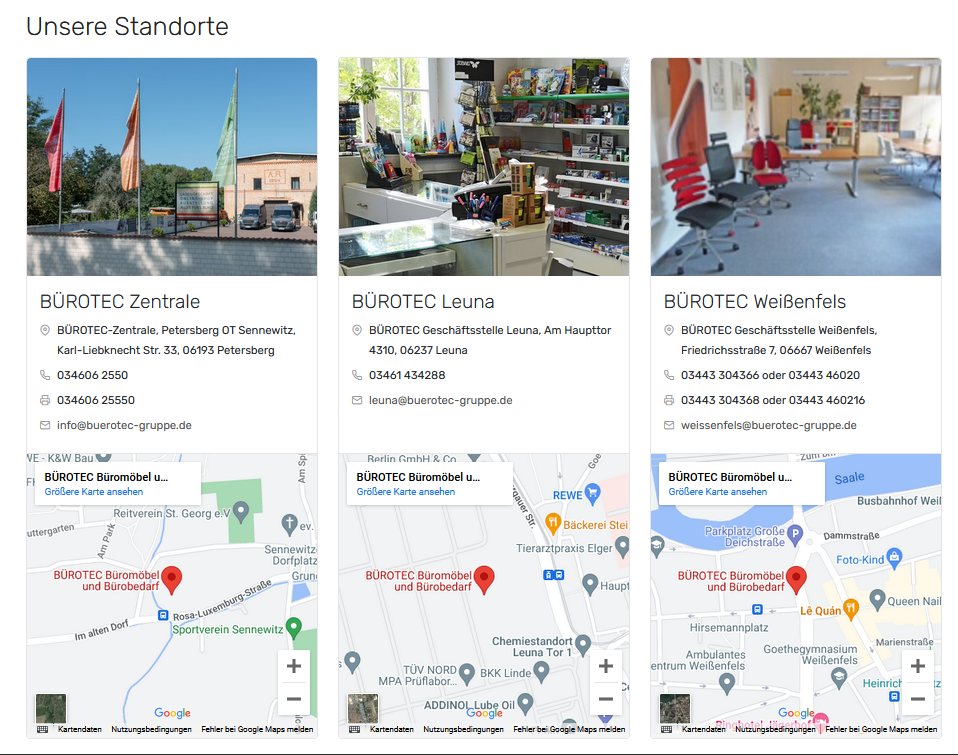Image resolution: width=958 pixels, height=755 pixels.
Task: Zoom in on the Weißenfels map
Action: point(917,666)
